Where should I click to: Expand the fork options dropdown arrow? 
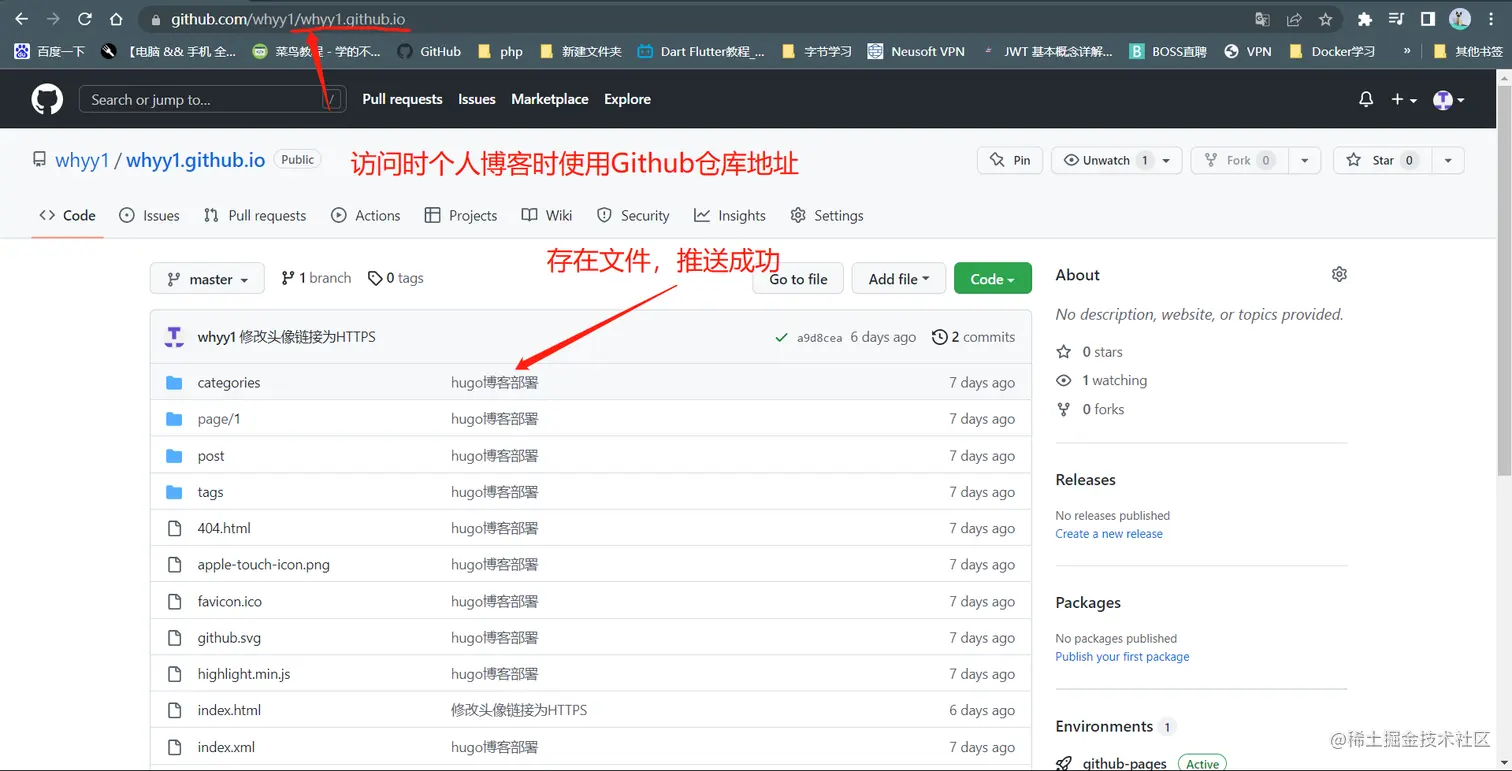click(1304, 160)
